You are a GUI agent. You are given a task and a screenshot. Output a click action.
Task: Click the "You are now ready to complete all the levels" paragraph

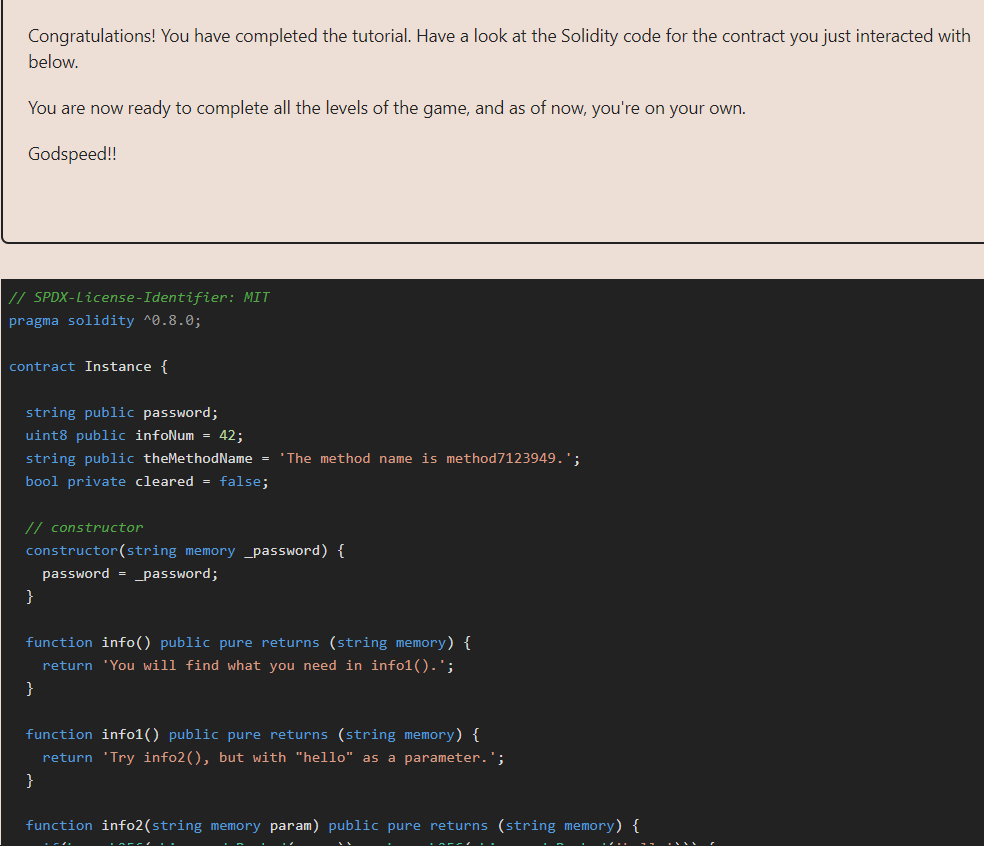[387, 108]
